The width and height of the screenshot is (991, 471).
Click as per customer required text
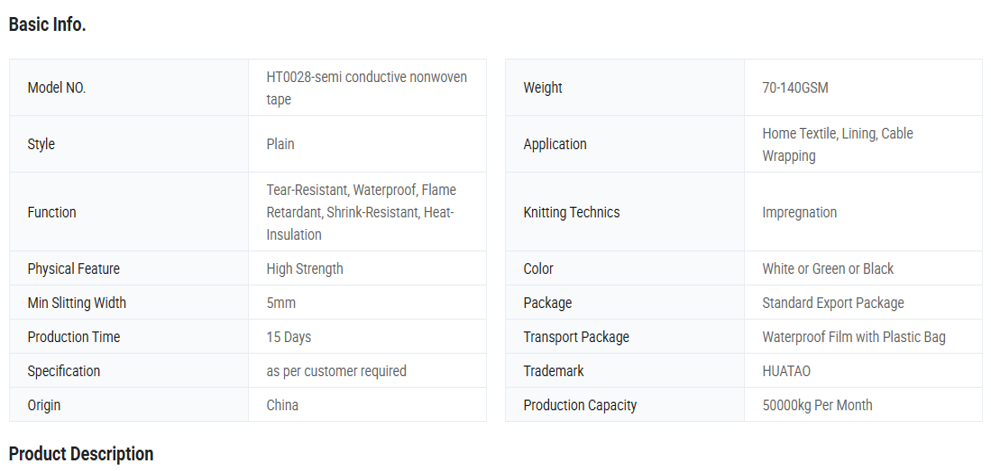(336, 371)
